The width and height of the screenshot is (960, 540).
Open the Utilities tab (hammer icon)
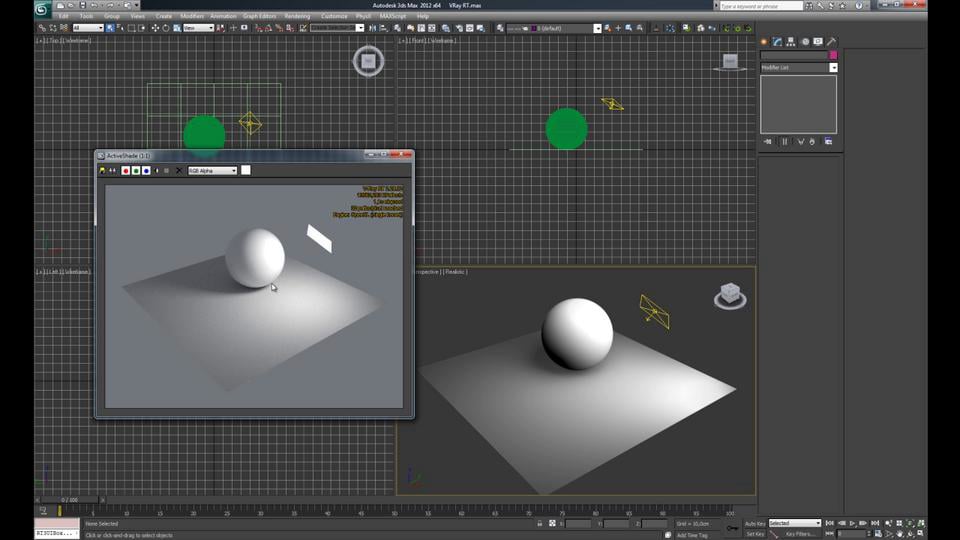[x=831, y=42]
